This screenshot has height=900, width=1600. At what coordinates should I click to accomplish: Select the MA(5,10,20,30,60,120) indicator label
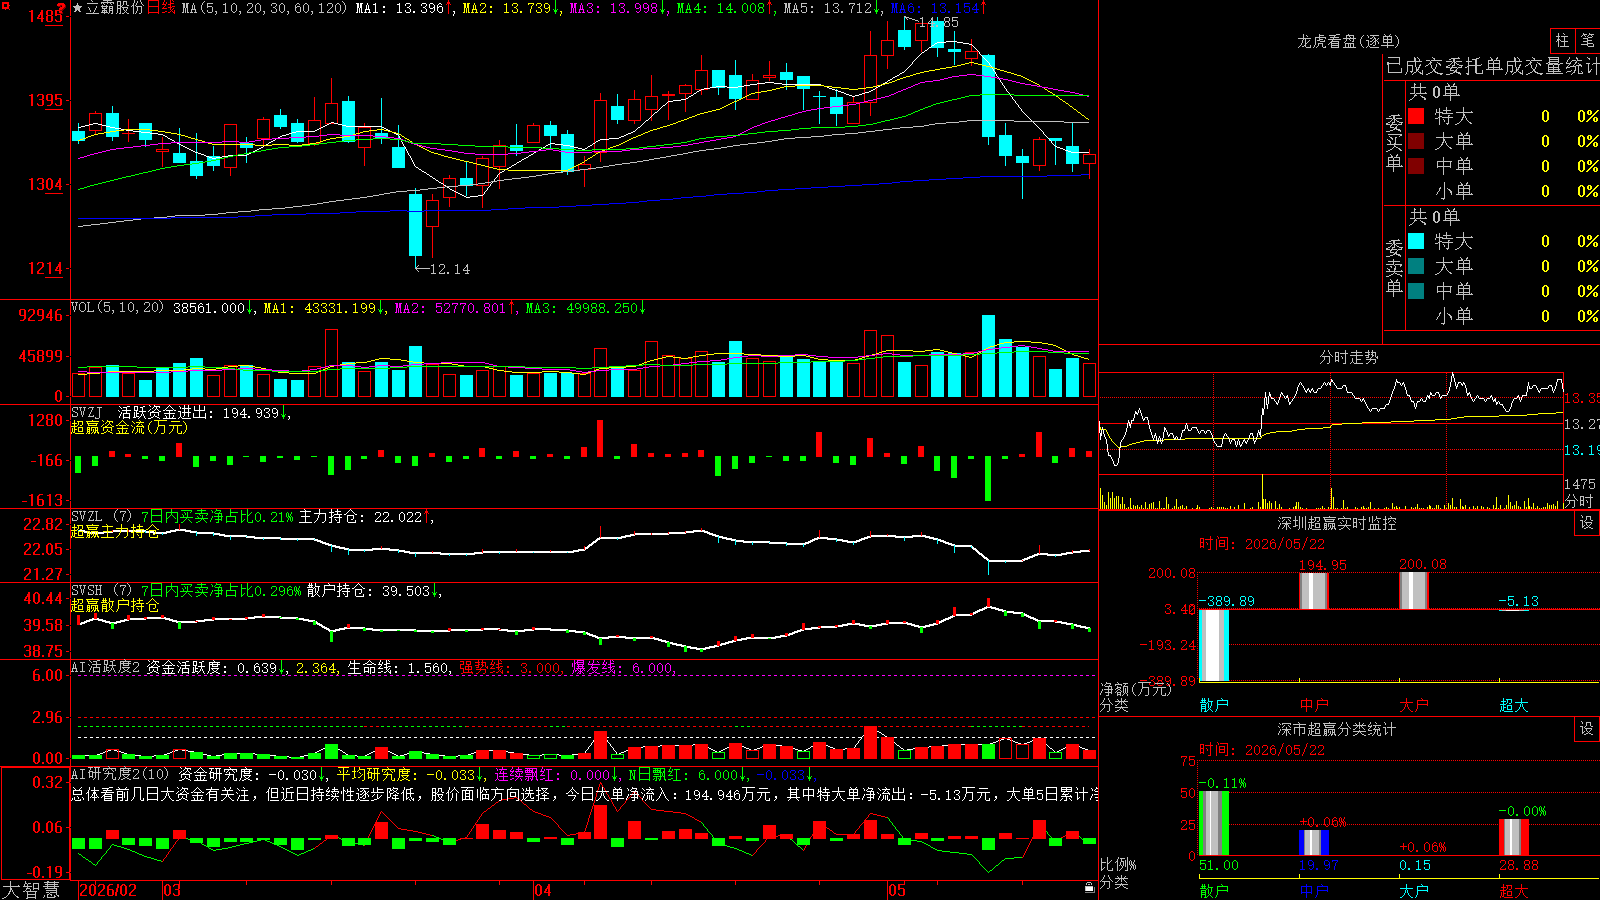[x=264, y=8]
